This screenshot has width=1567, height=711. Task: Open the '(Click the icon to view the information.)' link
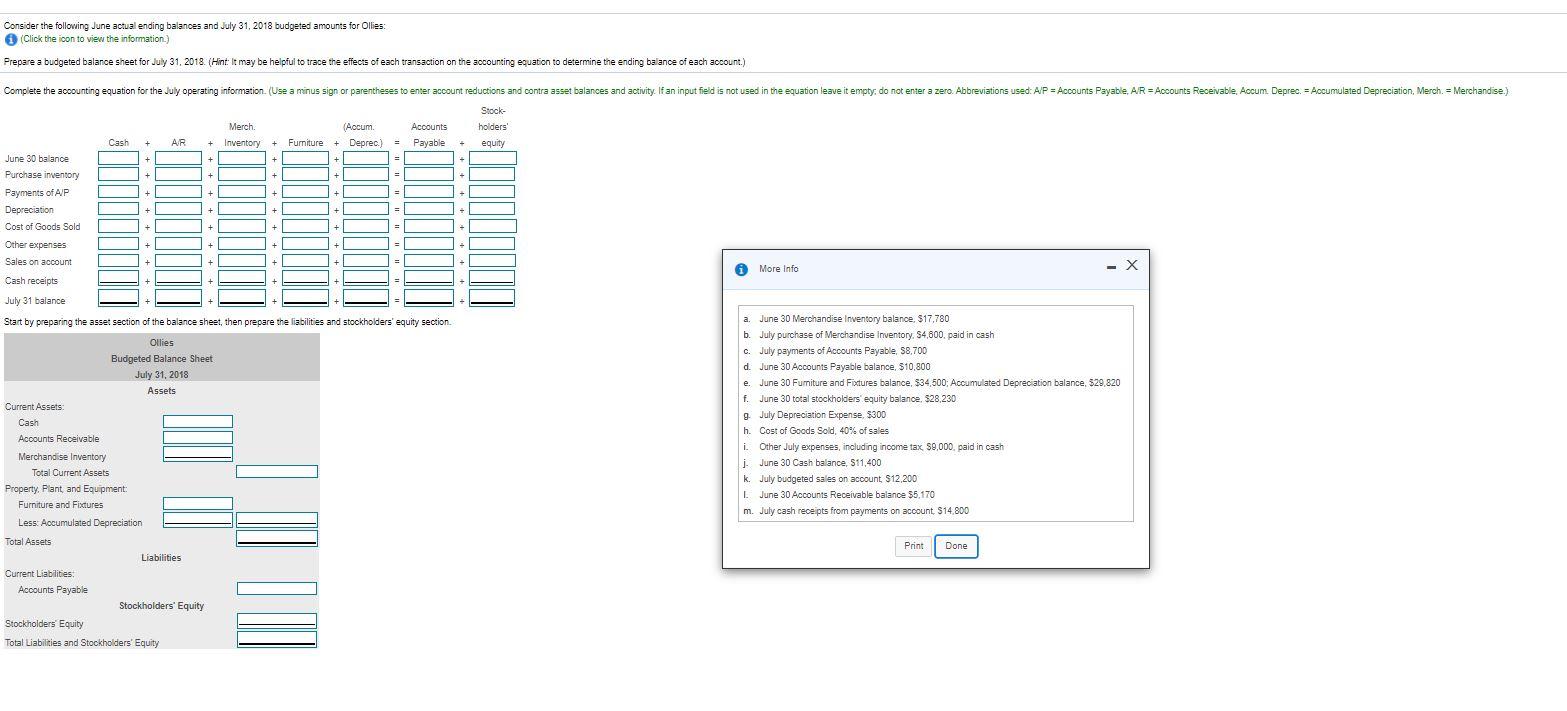point(95,39)
